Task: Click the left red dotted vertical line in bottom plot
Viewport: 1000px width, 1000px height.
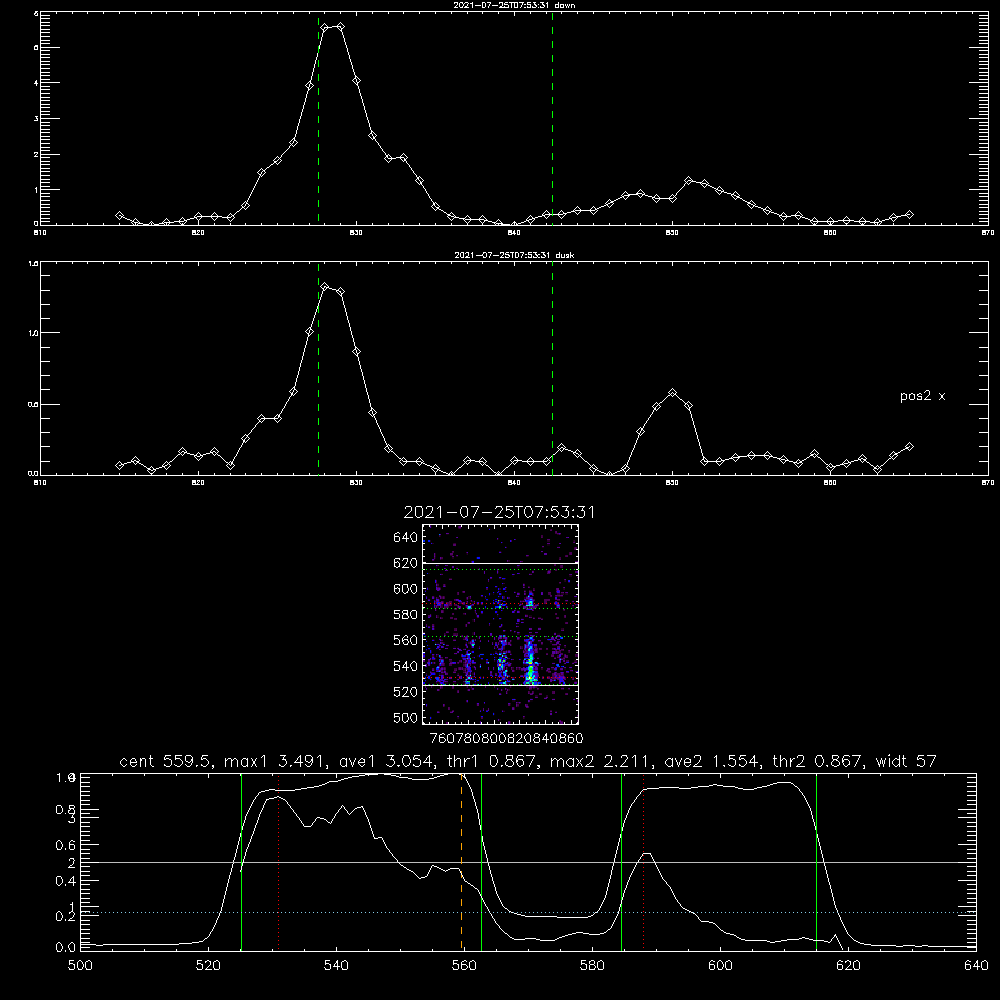Action: point(279,862)
